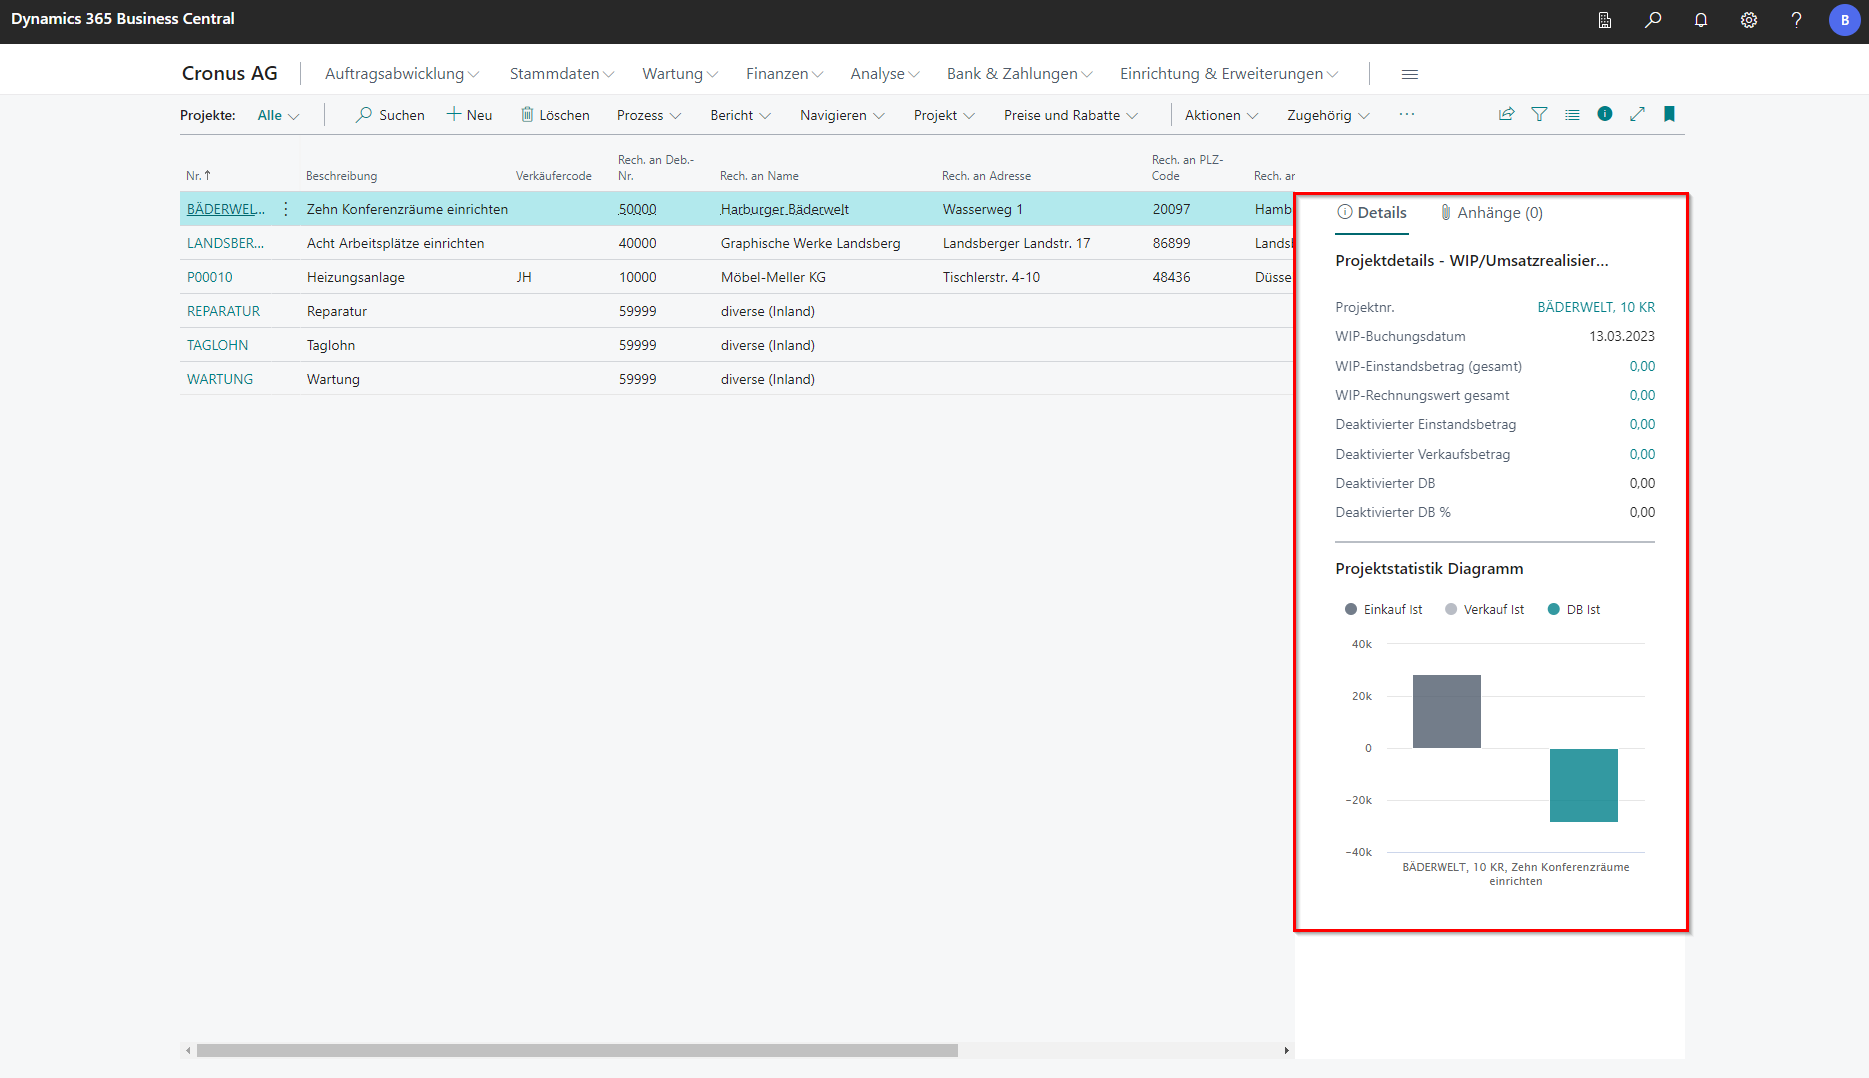Image resolution: width=1869 pixels, height=1078 pixels.
Task: Switch to the Anhänge (0) tab
Action: [x=1491, y=213]
